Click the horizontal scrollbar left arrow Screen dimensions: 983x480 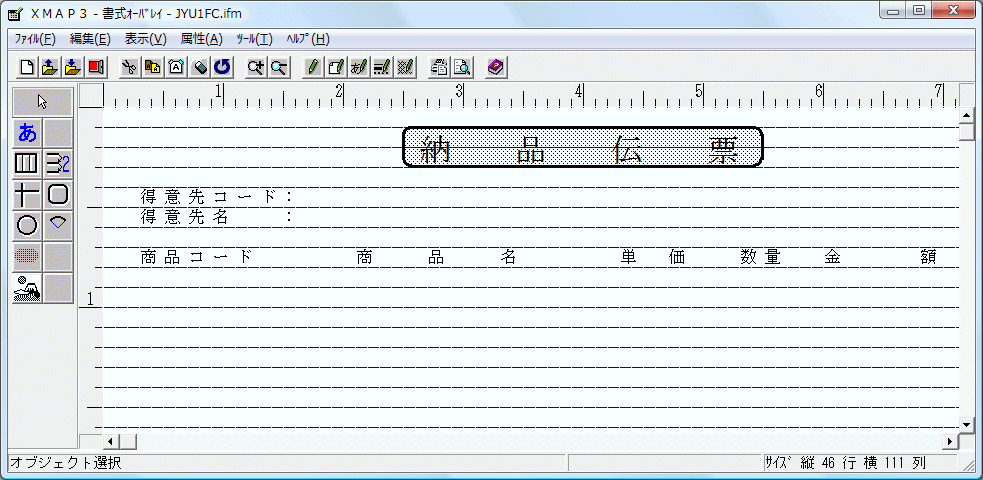point(111,442)
